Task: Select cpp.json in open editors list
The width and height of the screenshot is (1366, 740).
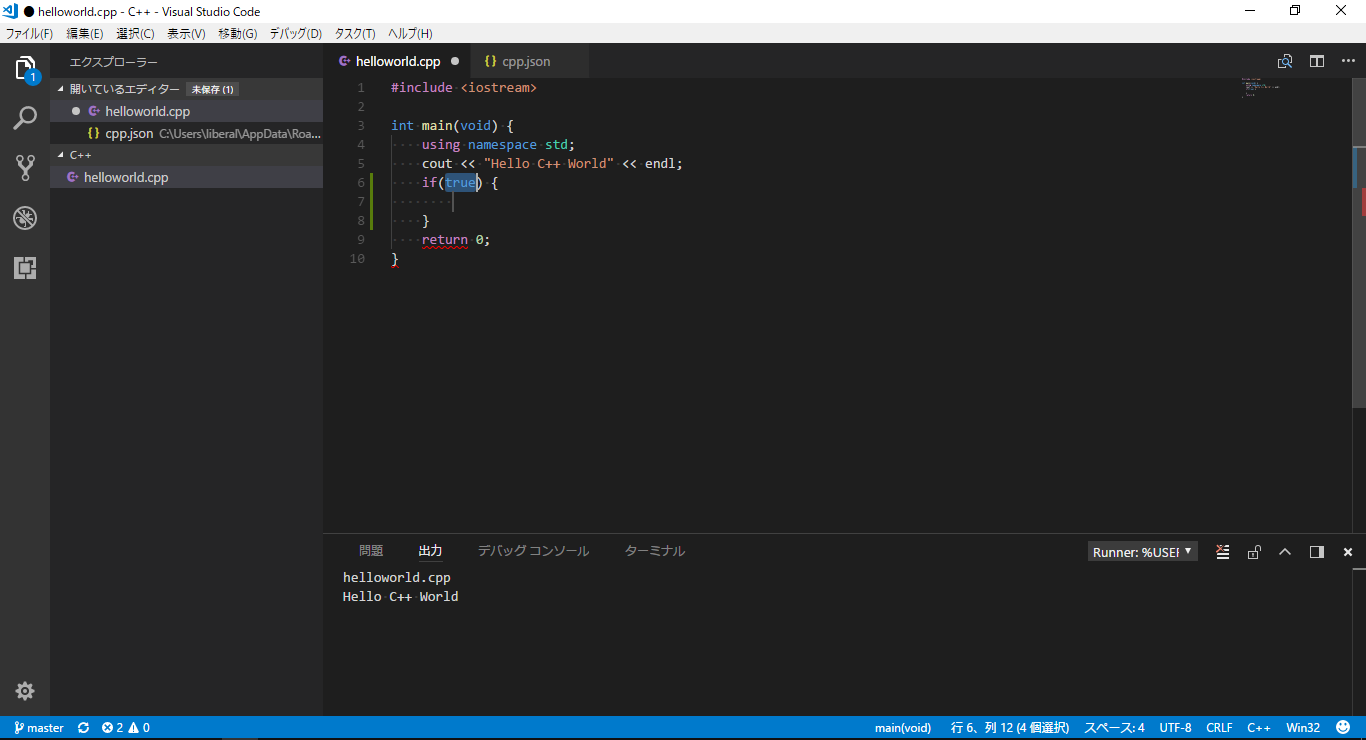Action: [x=186, y=133]
